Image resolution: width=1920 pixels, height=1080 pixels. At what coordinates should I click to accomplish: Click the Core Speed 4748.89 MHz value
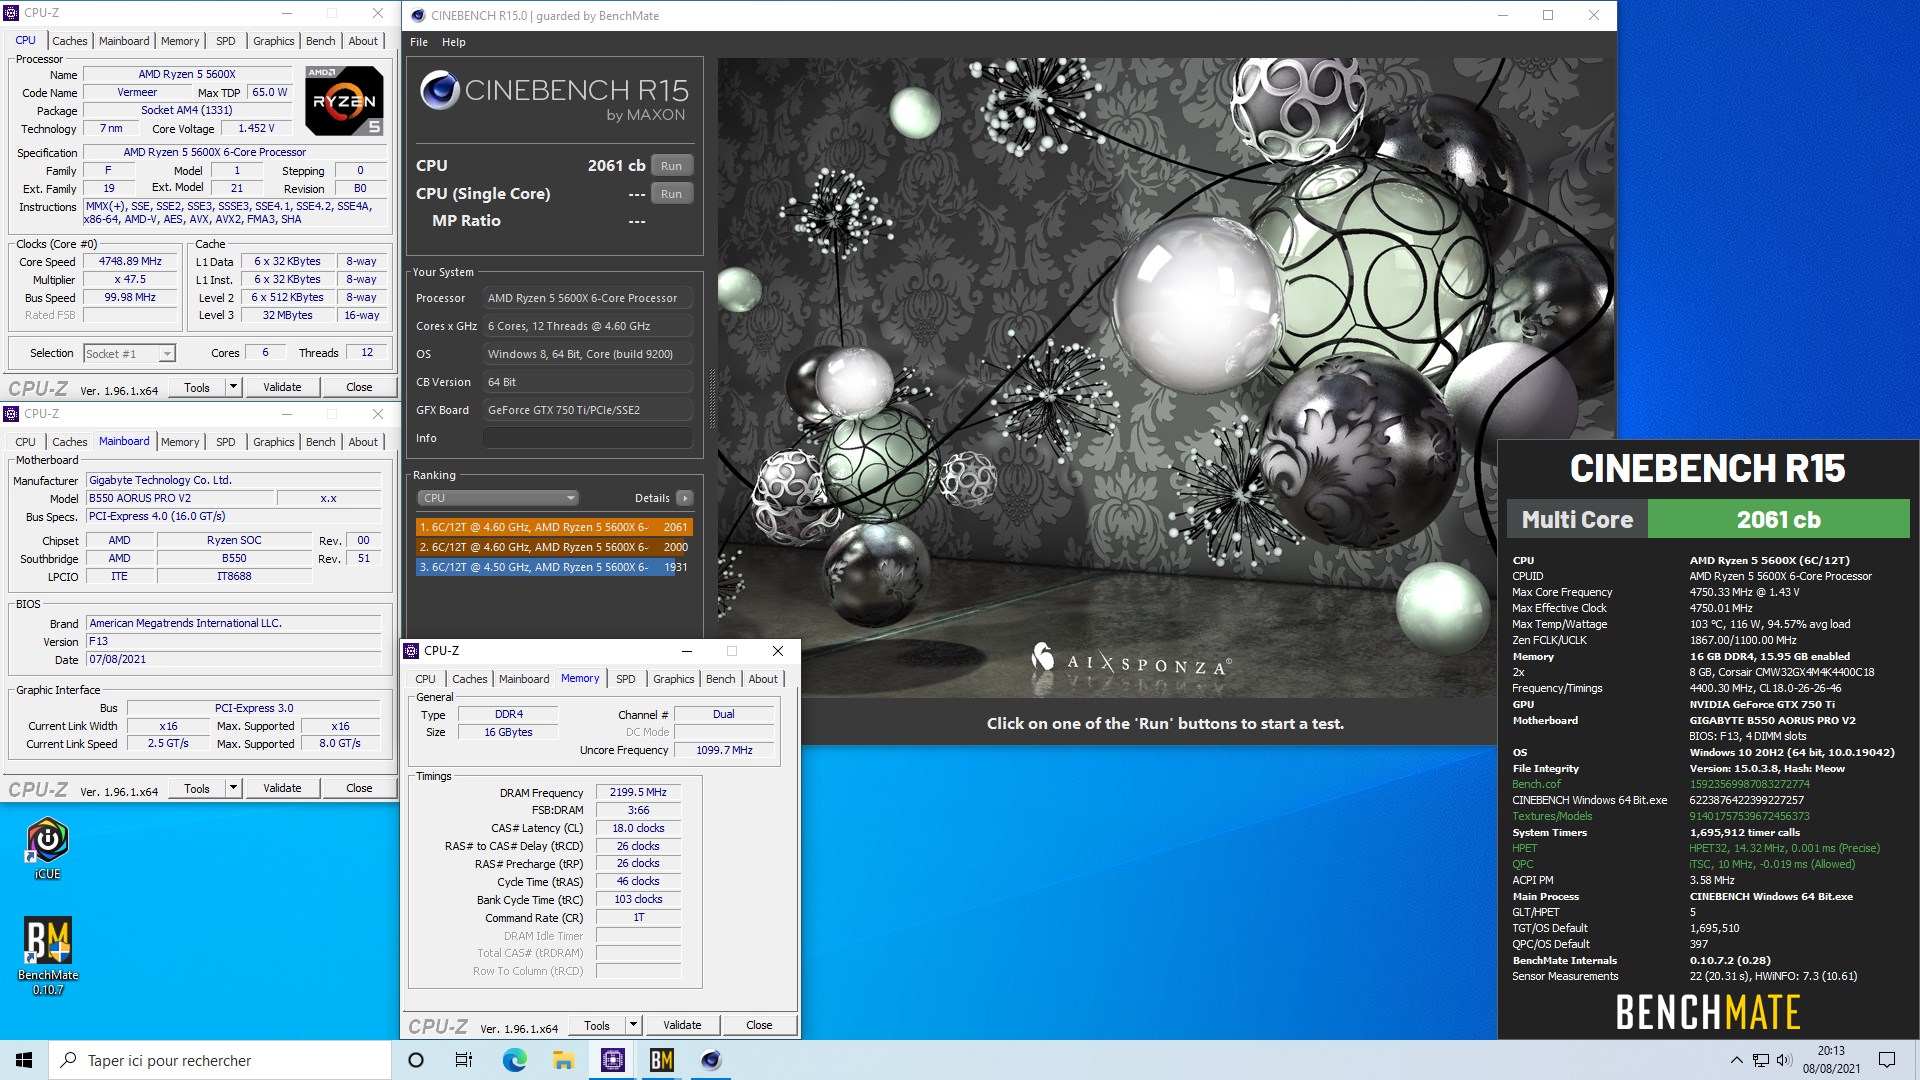pos(130,262)
